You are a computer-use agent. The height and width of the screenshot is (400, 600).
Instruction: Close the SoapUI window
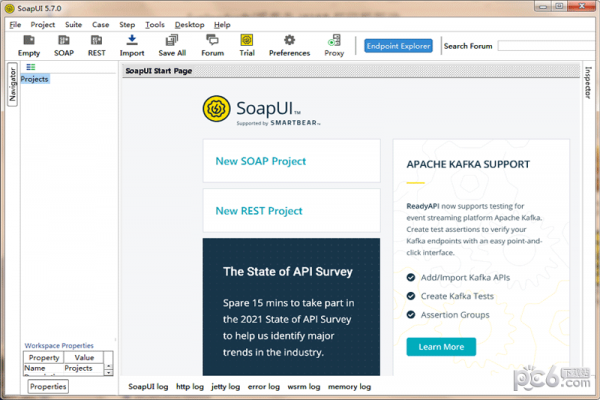point(582,6)
